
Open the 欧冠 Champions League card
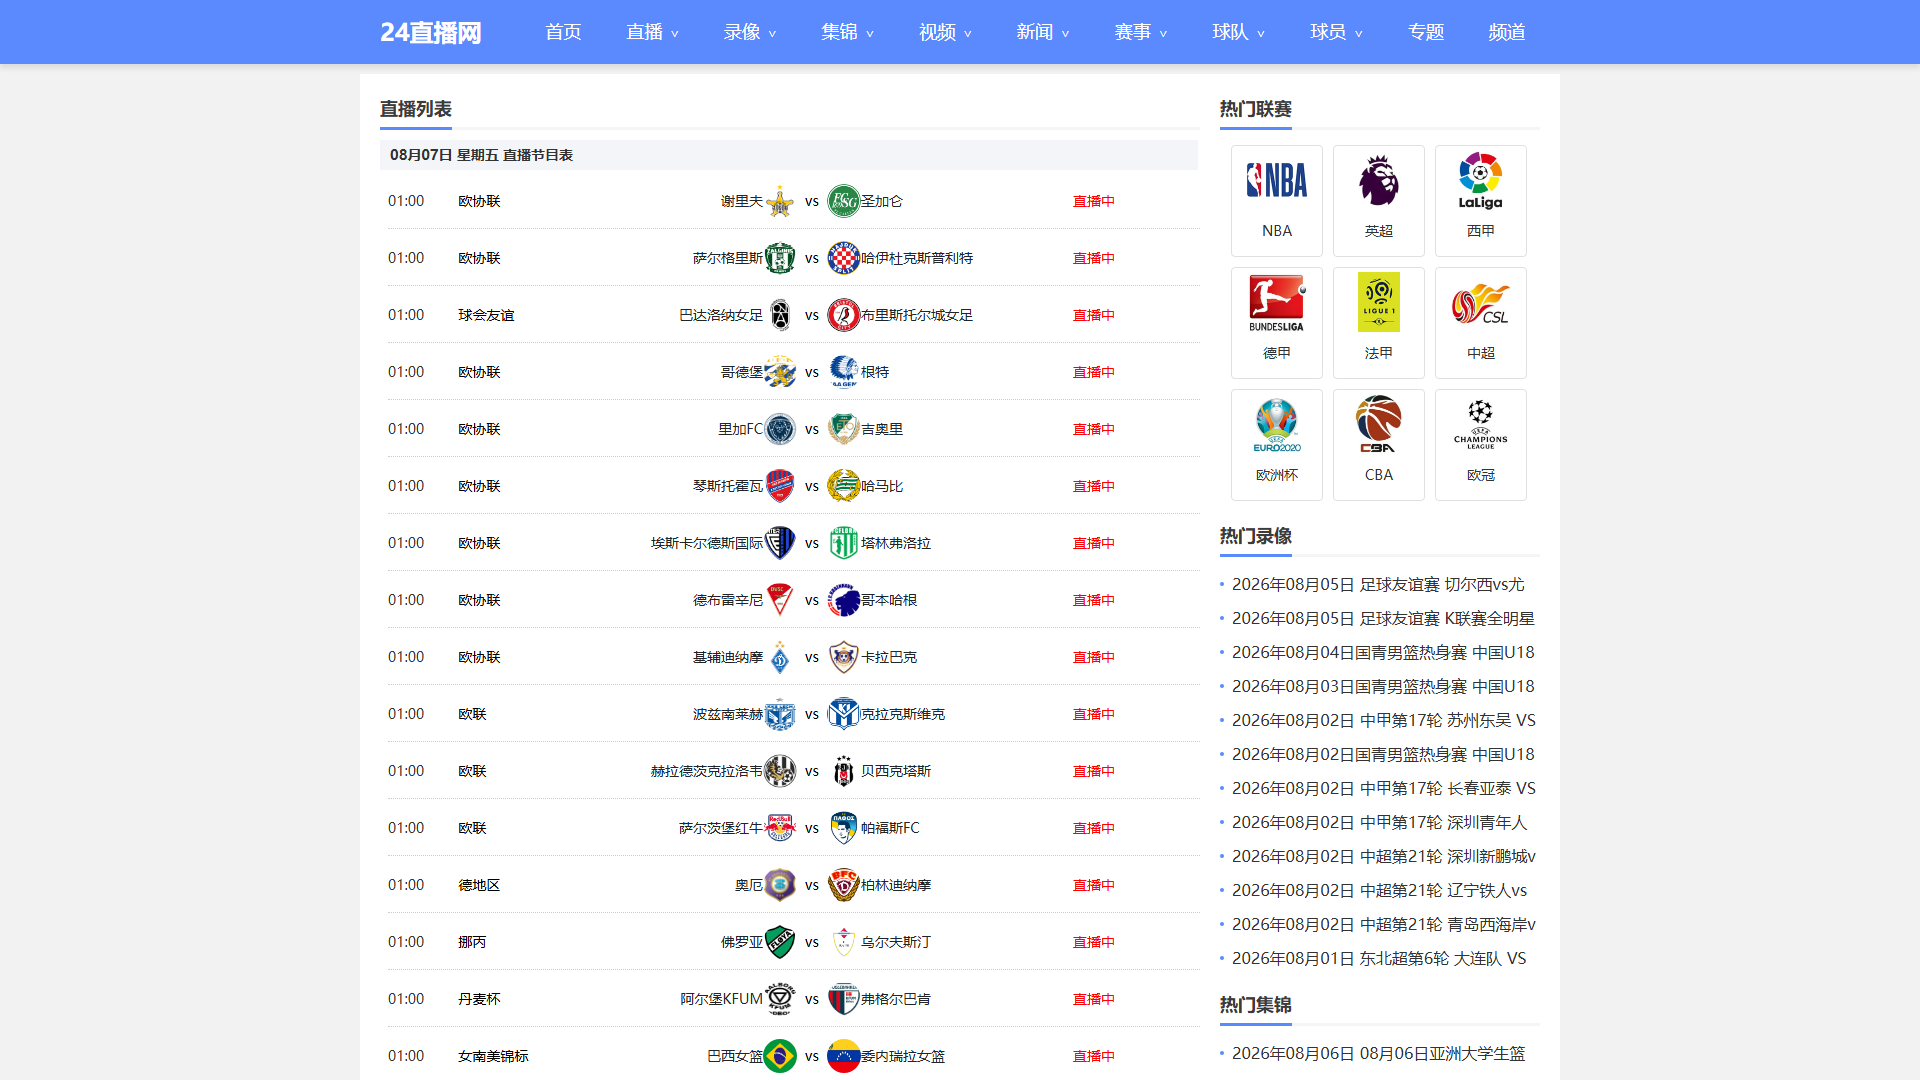pyautogui.click(x=1480, y=445)
